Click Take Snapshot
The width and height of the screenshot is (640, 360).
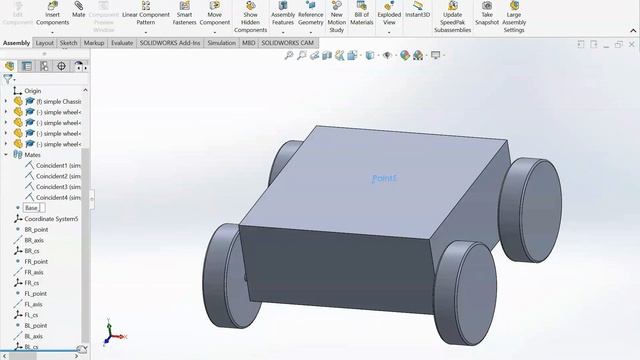pyautogui.click(x=487, y=13)
